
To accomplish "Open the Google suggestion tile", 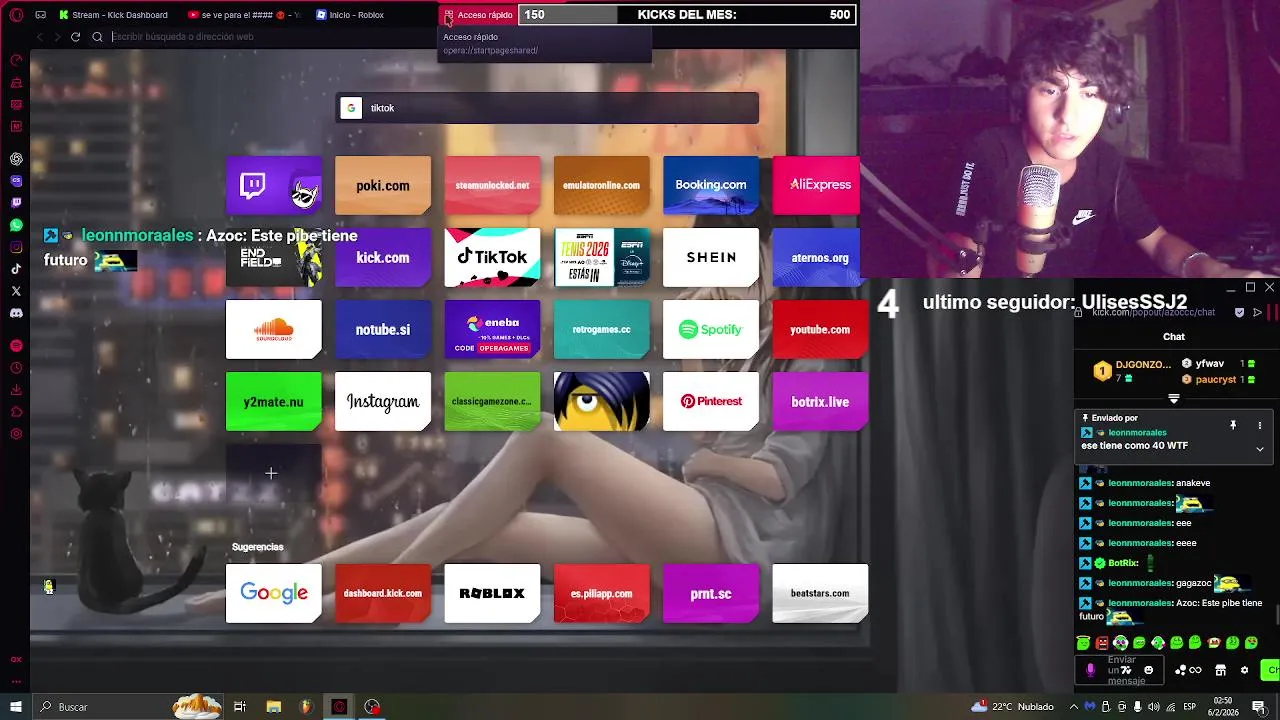I will pos(274,593).
